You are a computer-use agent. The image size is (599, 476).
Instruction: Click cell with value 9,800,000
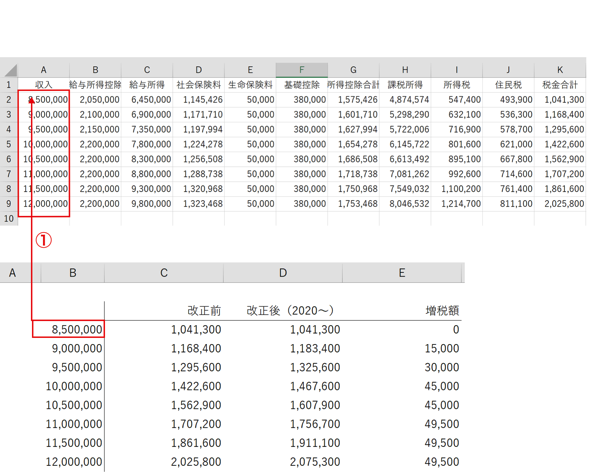[147, 204]
